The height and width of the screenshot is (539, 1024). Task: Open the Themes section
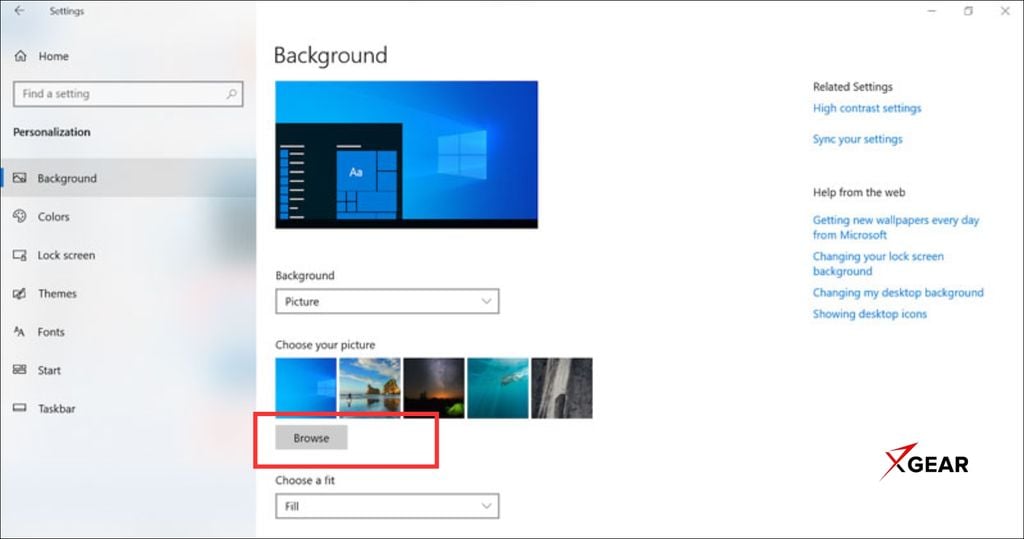click(128, 293)
